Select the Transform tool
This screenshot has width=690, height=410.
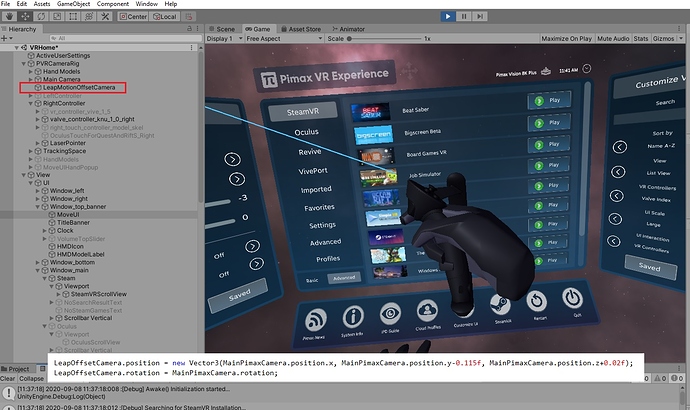pos(89,17)
